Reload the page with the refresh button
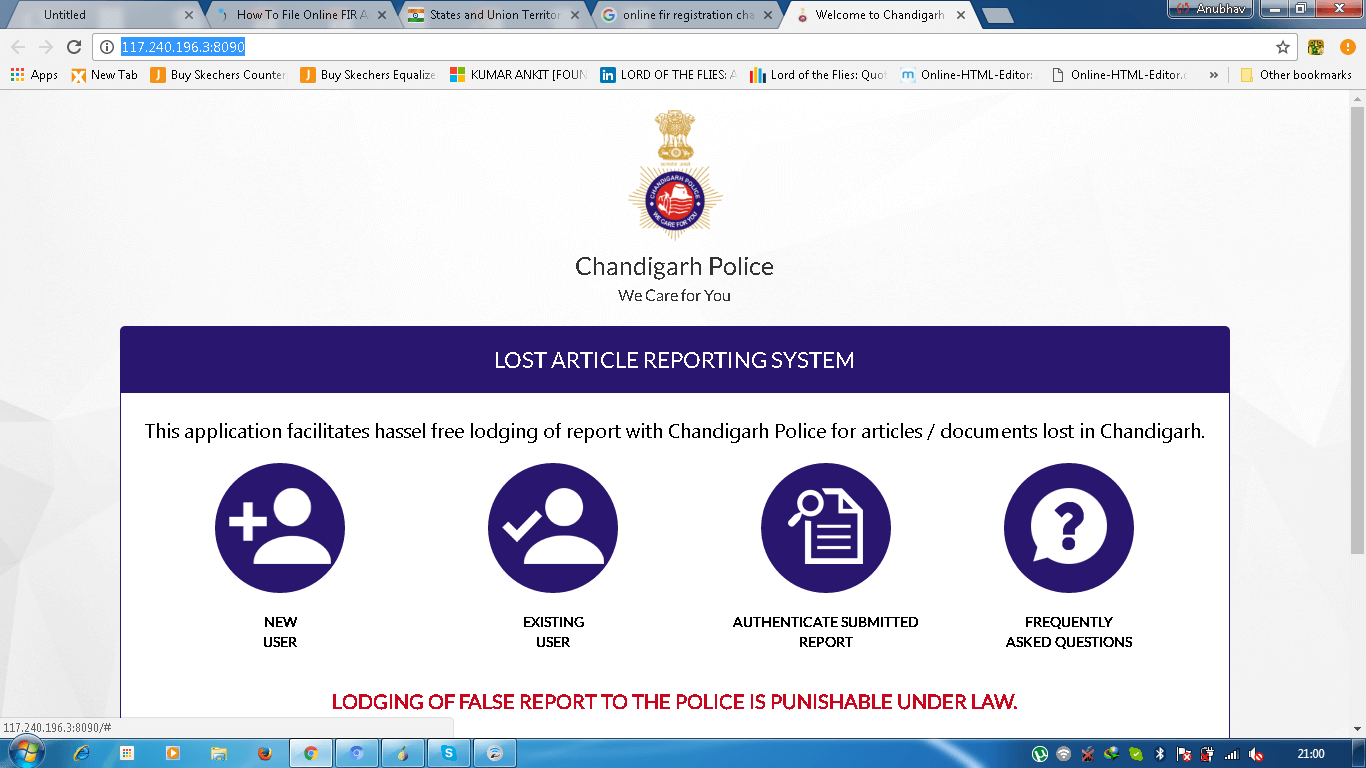The height and width of the screenshot is (768, 1366). [73, 47]
